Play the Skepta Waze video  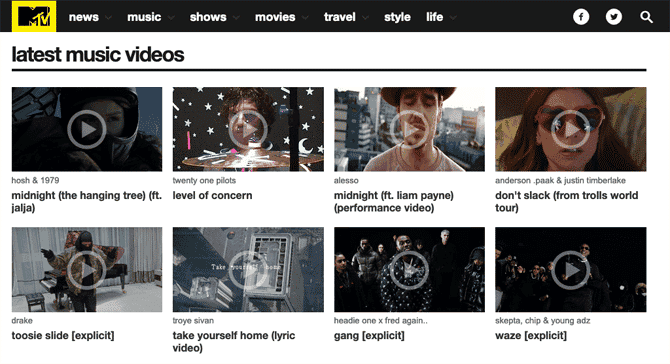(570, 270)
